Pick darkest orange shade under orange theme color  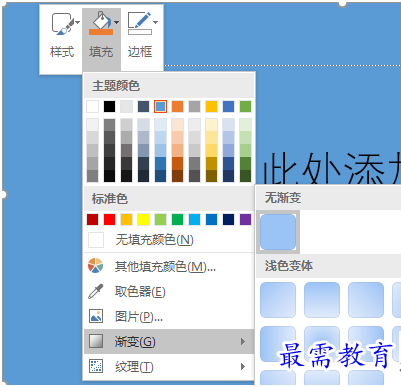[177, 176]
